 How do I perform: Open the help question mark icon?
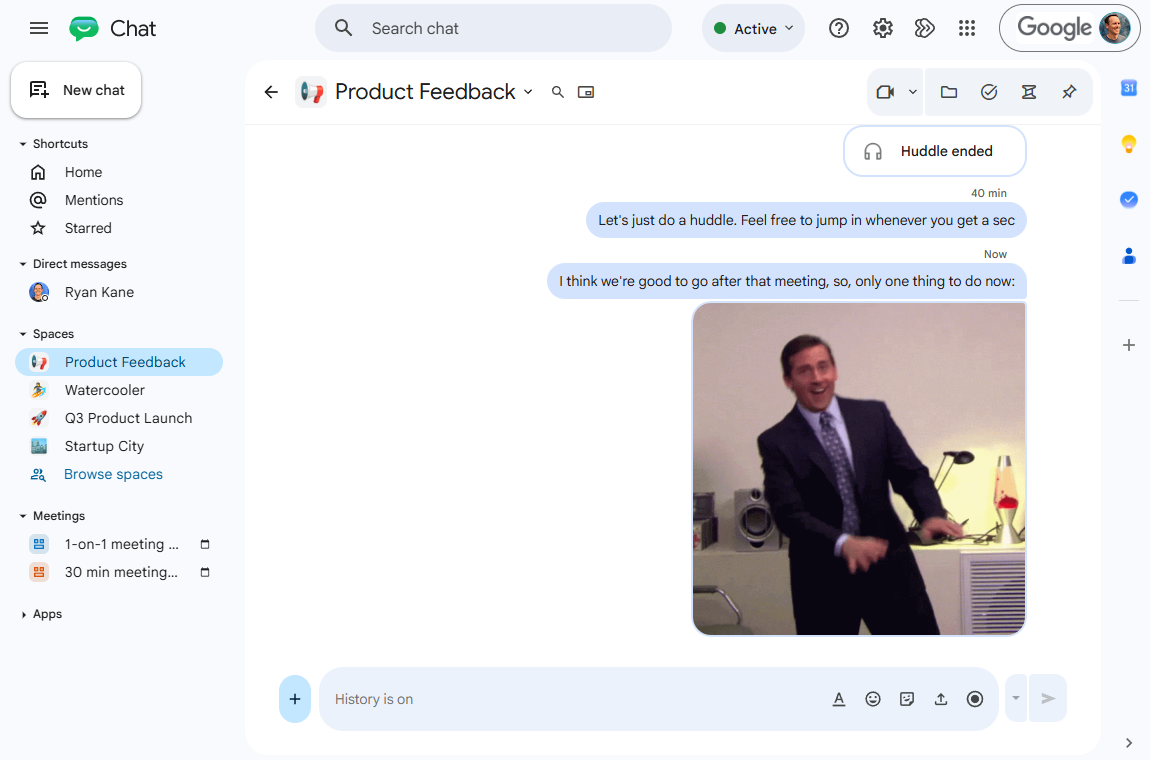838,29
